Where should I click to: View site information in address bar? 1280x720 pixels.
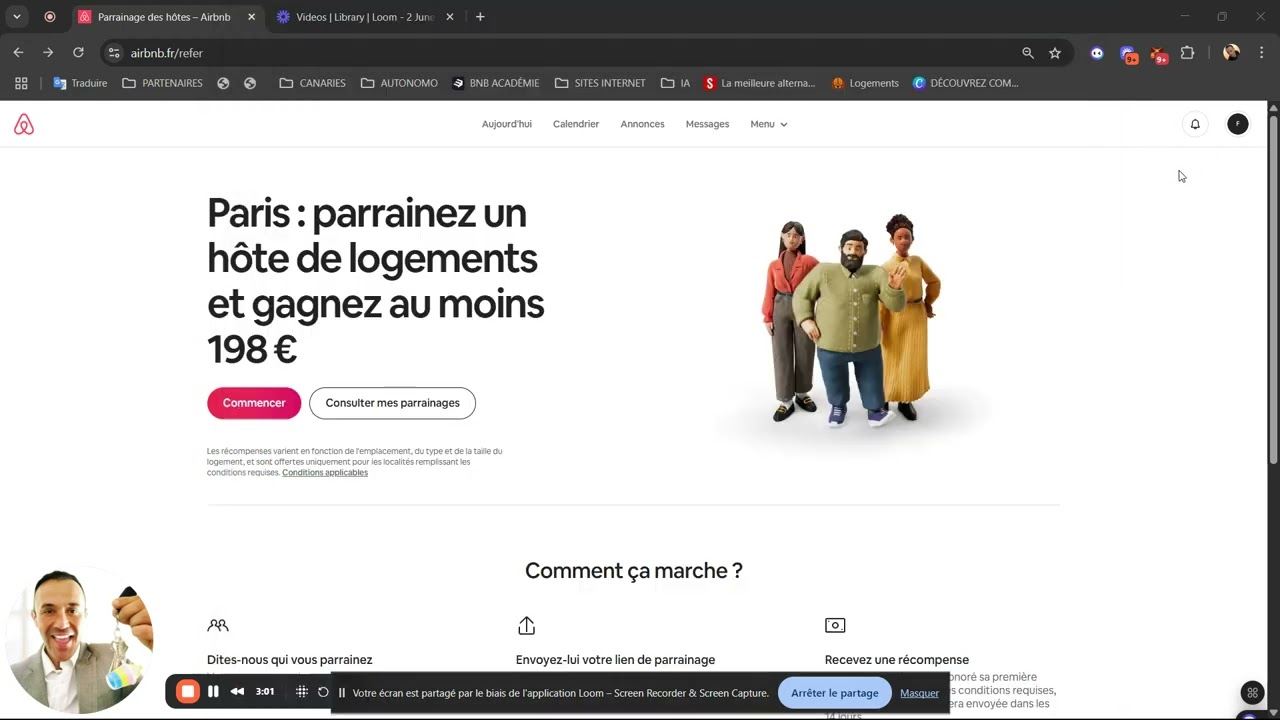click(x=114, y=53)
